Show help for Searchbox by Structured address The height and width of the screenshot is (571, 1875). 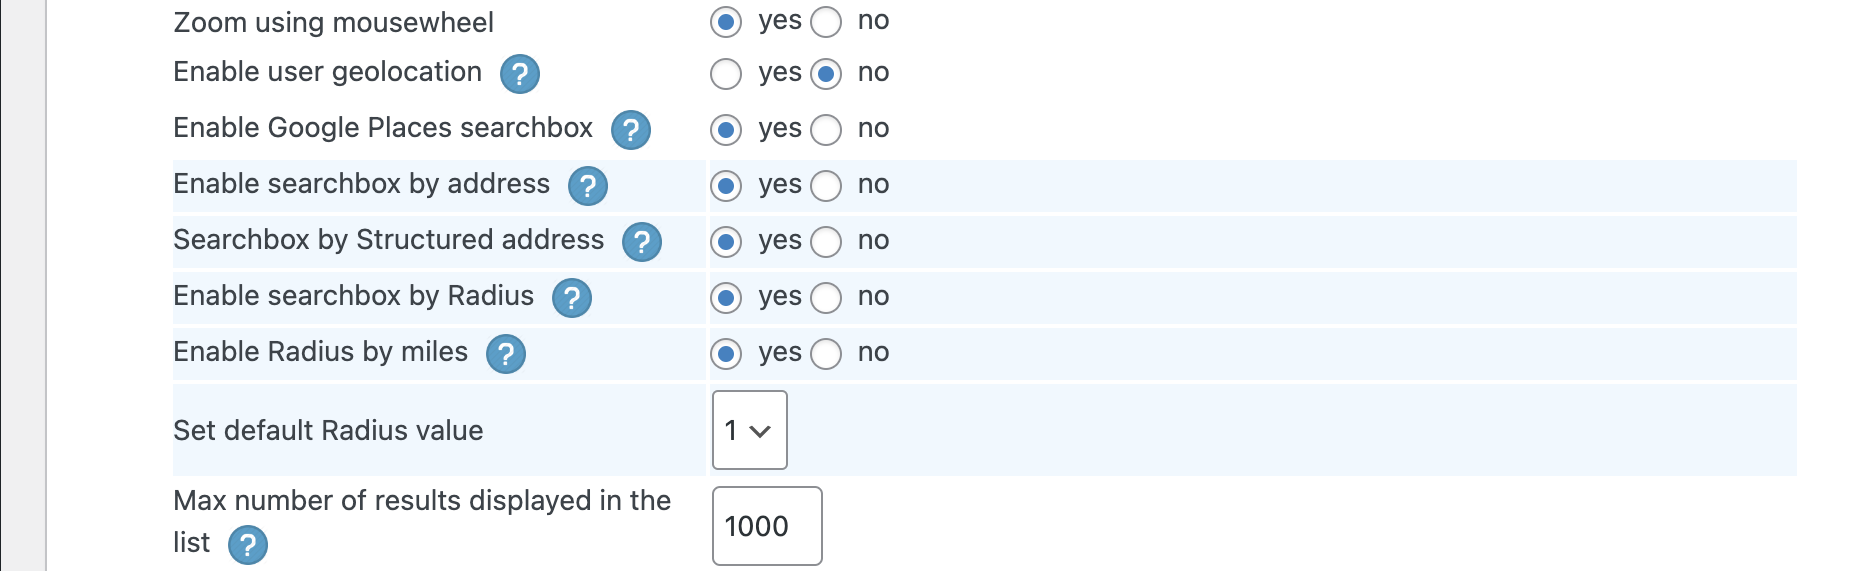[x=641, y=242]
